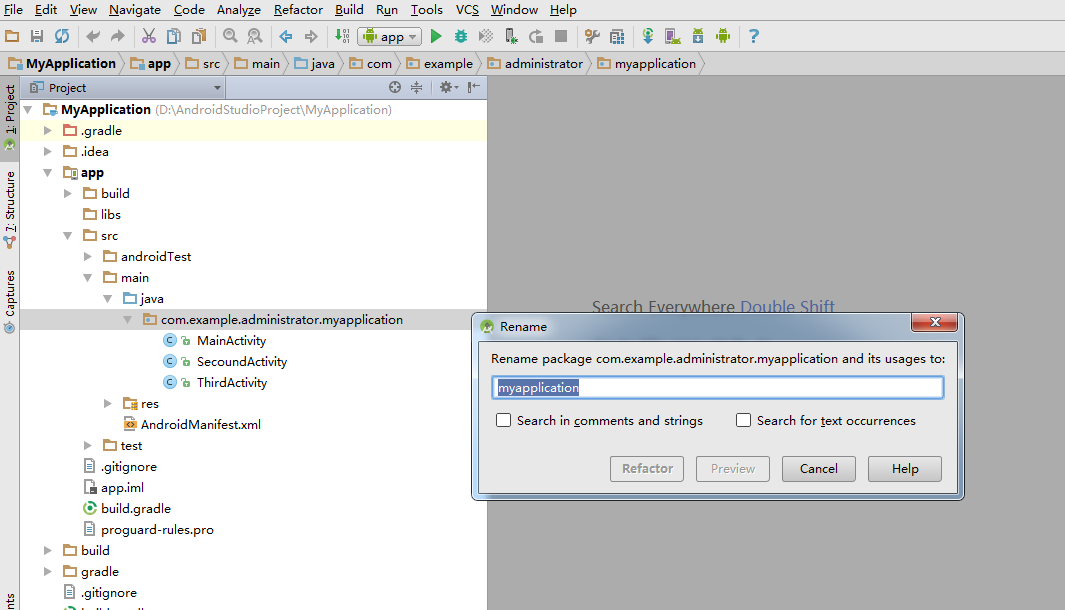The width and height of the screenshot is (1065, 610).
Task: Collapse the MyApplication root node
Action: (x=28, y=109)
